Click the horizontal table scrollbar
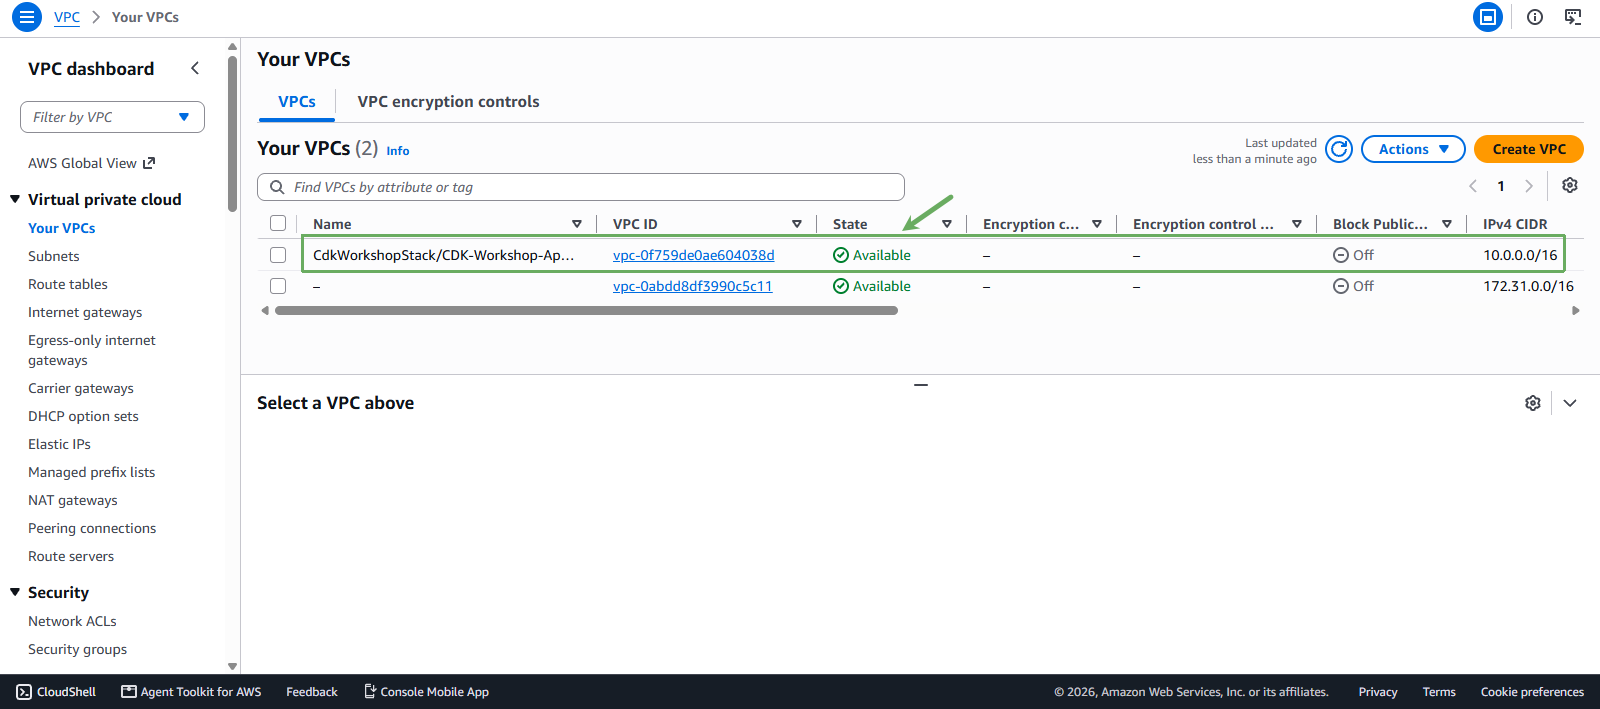 point(586,311)
